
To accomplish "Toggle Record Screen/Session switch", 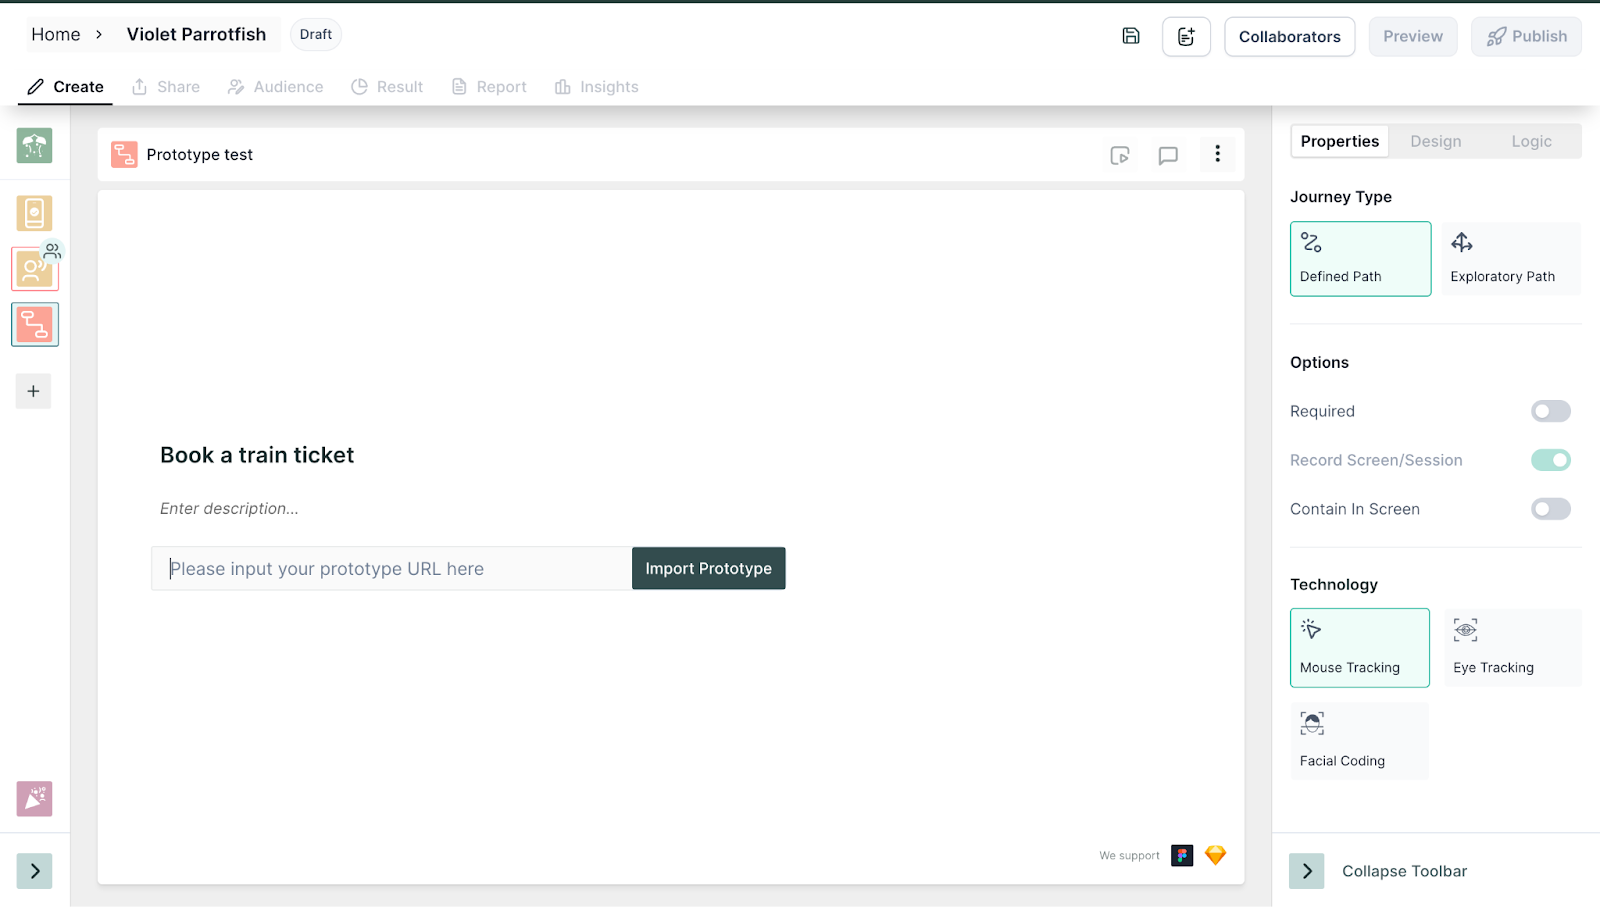I will pyautogui.click(x=1550, y=460).
